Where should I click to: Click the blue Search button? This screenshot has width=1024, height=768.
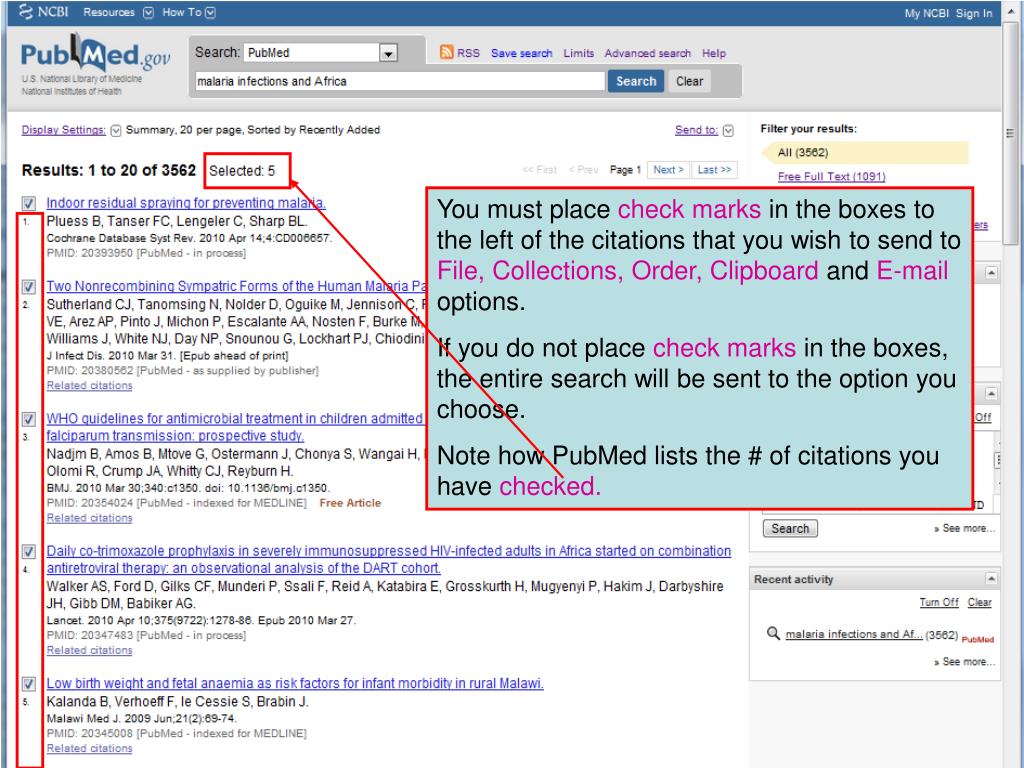point(635,81)
